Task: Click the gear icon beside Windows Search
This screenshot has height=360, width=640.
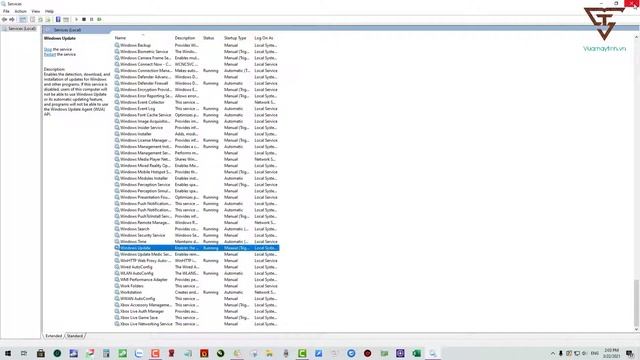Action: click(x=117, y=229)
